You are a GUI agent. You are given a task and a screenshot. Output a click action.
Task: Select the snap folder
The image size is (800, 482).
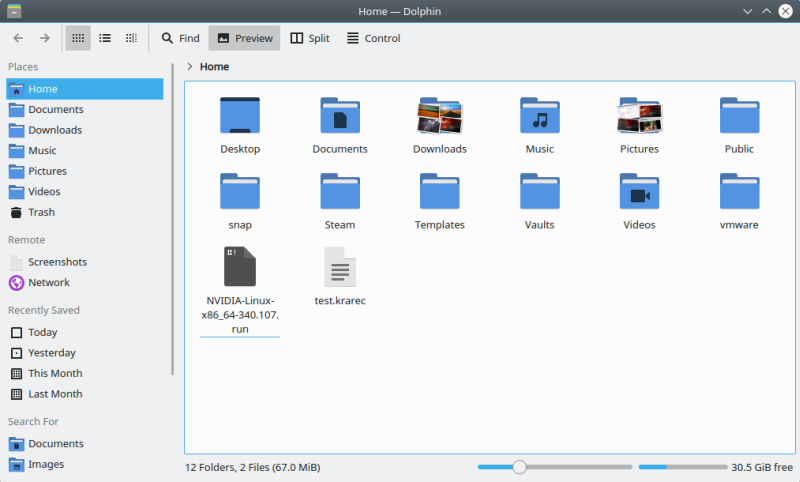tap(240, 191)
